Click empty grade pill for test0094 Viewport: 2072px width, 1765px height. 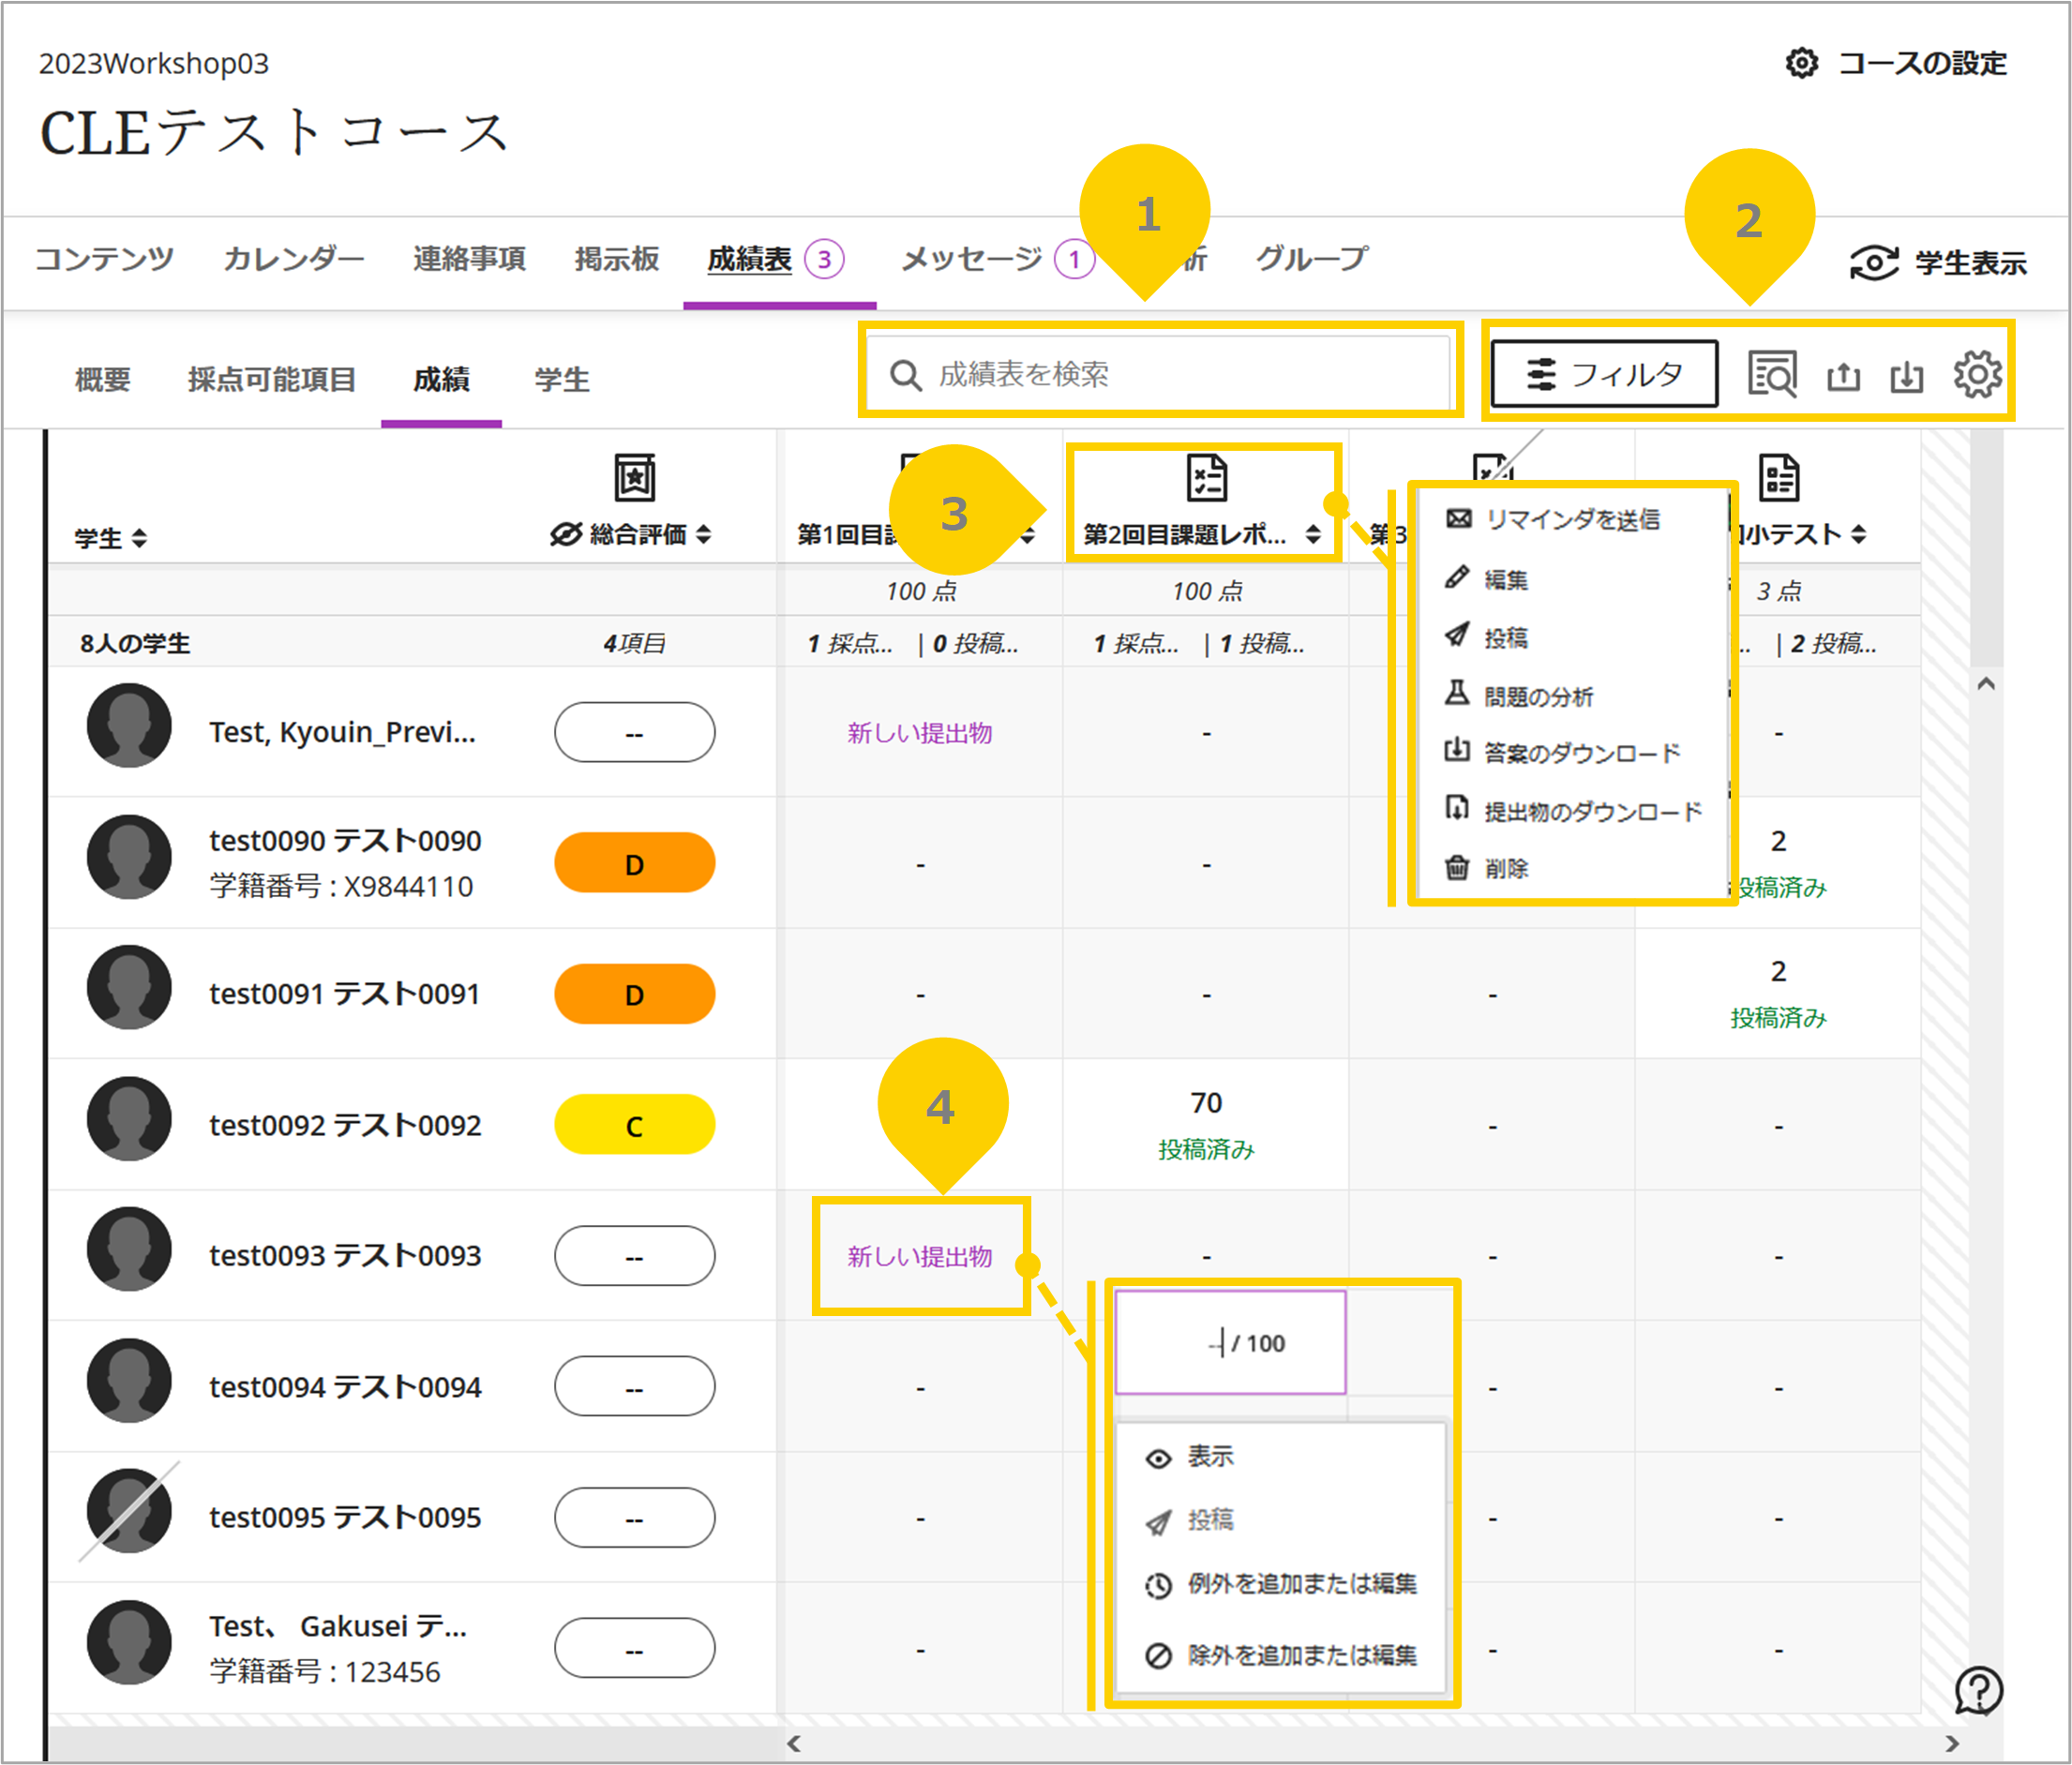click(x=634, y=1388)
